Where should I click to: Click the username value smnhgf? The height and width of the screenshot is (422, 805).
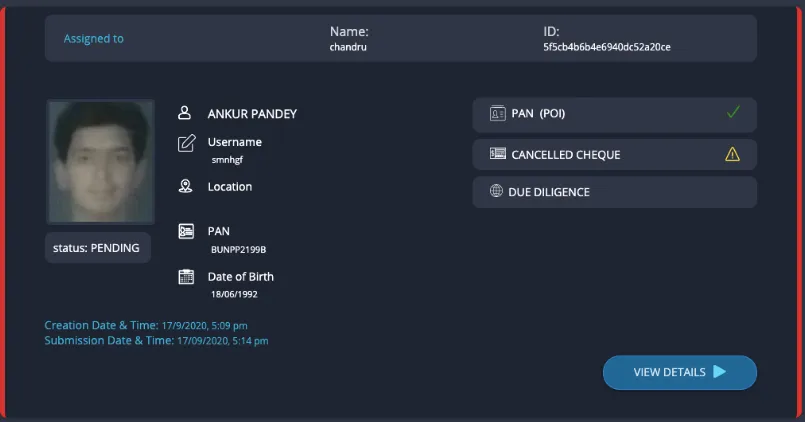[x=227, y=160]
